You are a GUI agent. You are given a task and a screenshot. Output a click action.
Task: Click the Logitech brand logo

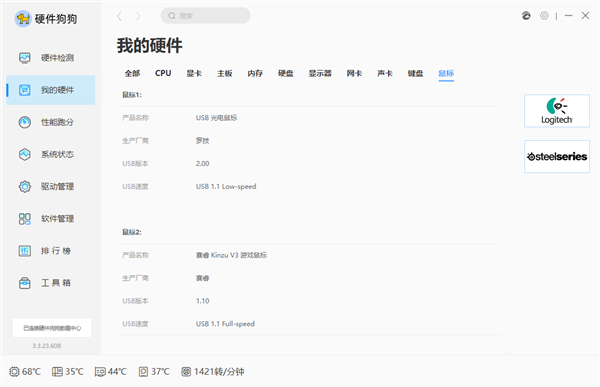557,111
